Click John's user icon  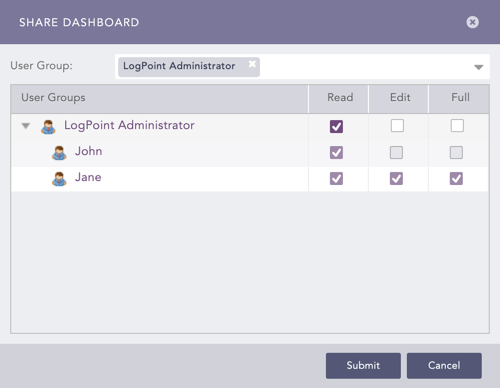(59, 153)
